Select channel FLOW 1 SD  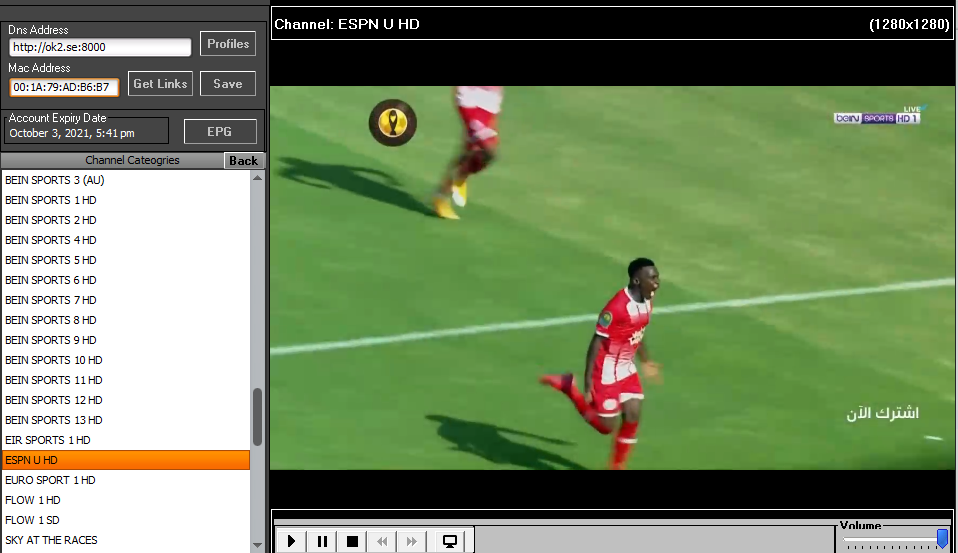pyautogui.click(x=126, y=520)
